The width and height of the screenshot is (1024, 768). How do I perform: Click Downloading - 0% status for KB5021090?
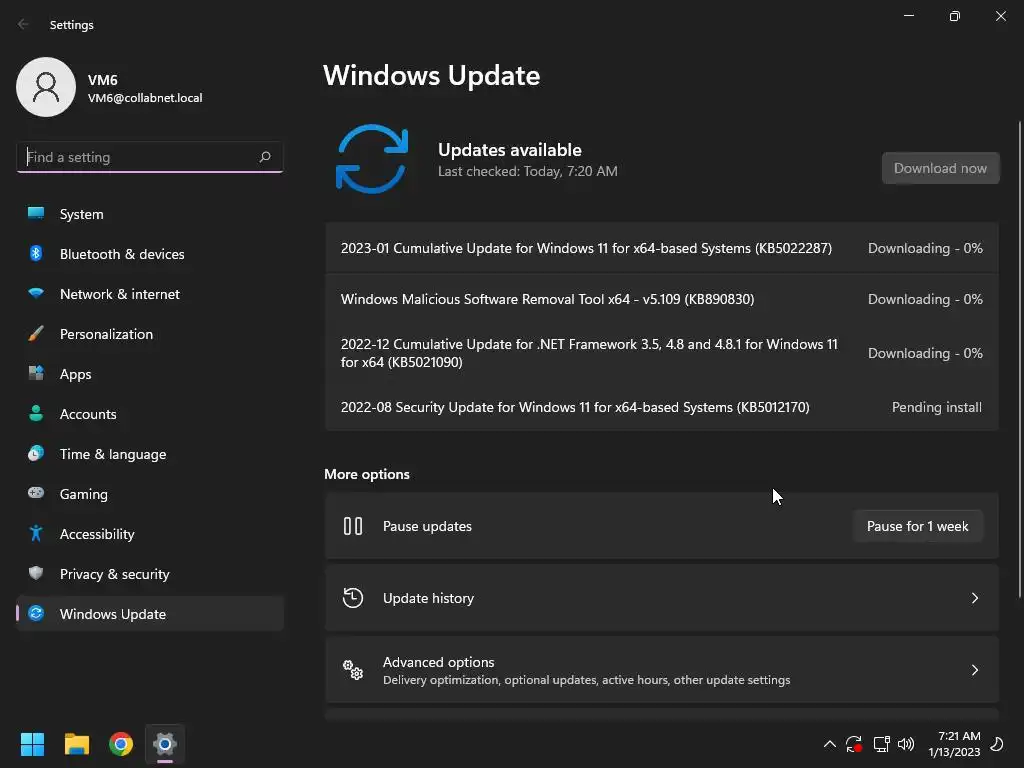(x=925, y=353)
